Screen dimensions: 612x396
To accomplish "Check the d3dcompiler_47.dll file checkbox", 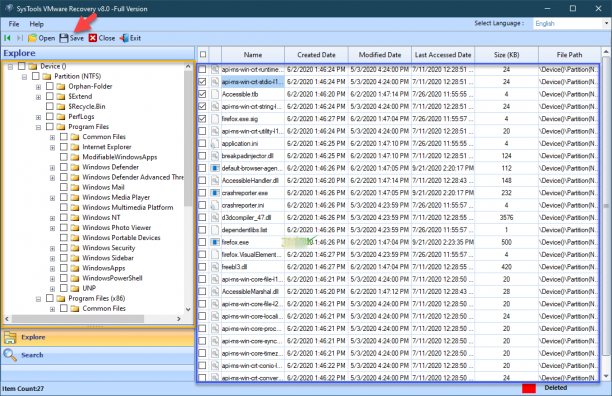I will pos(202,217).
